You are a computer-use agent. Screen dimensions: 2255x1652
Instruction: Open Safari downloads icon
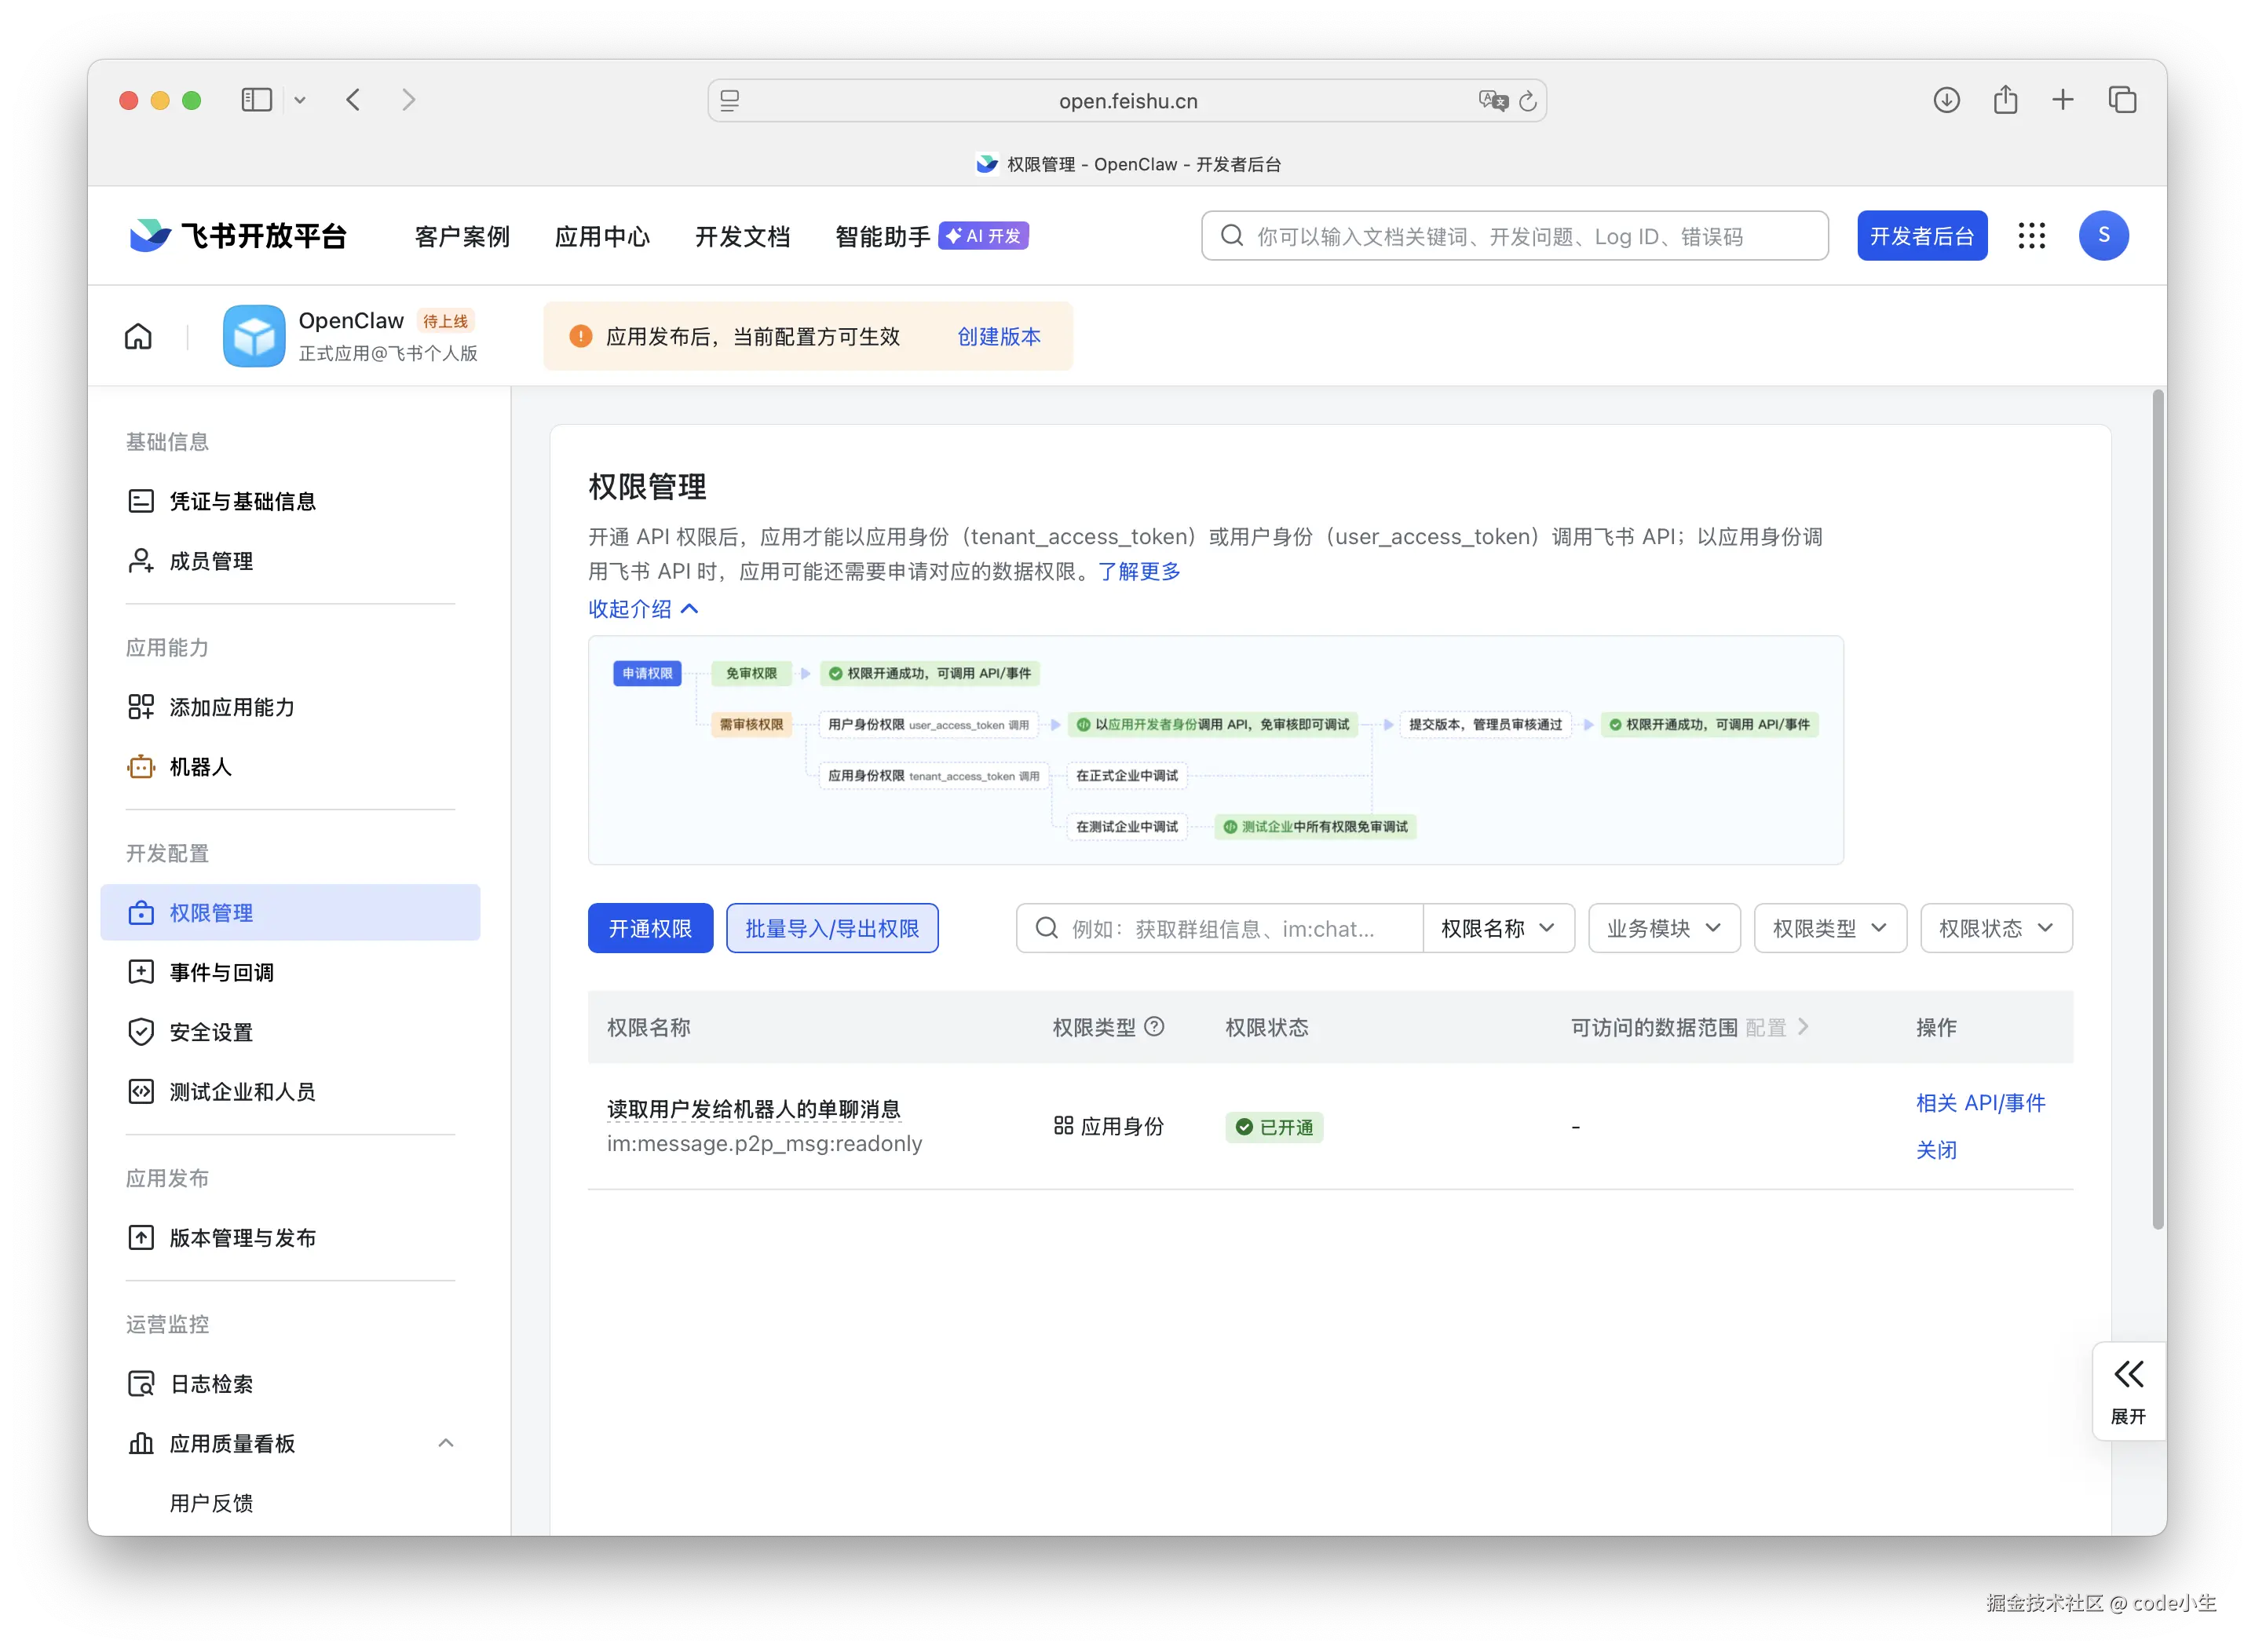[x=1946, y=100]
